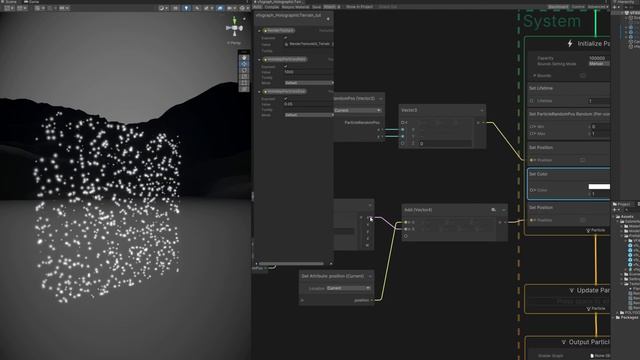Viewport: 640px width, 360px height.
Task: Click Compile in VFX Graph toolbar
Action: pyautogui.click(x=271, y=7)
